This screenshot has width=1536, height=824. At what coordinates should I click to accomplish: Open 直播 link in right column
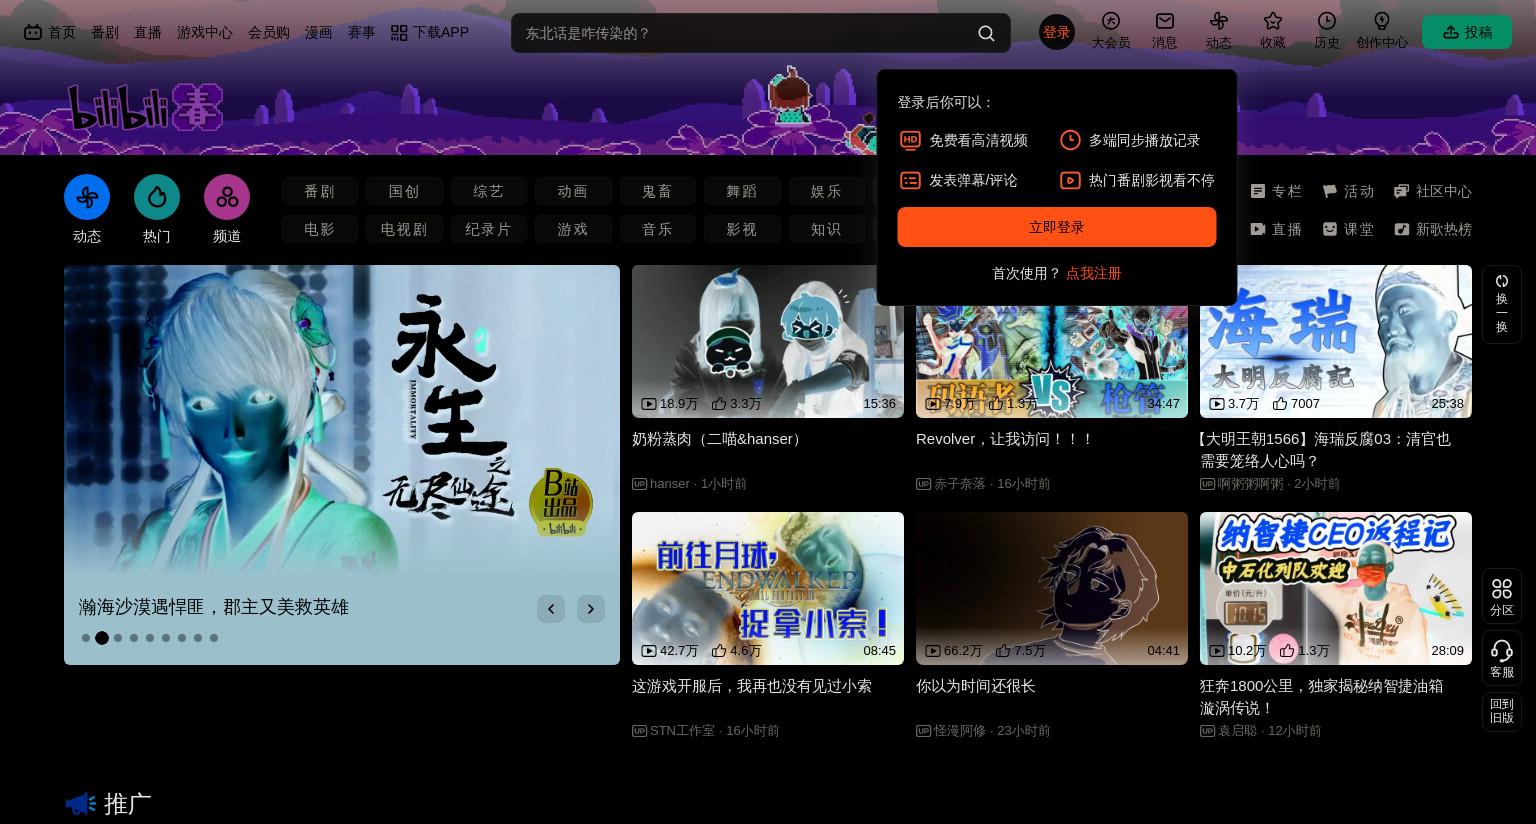tap(1275, 229)
